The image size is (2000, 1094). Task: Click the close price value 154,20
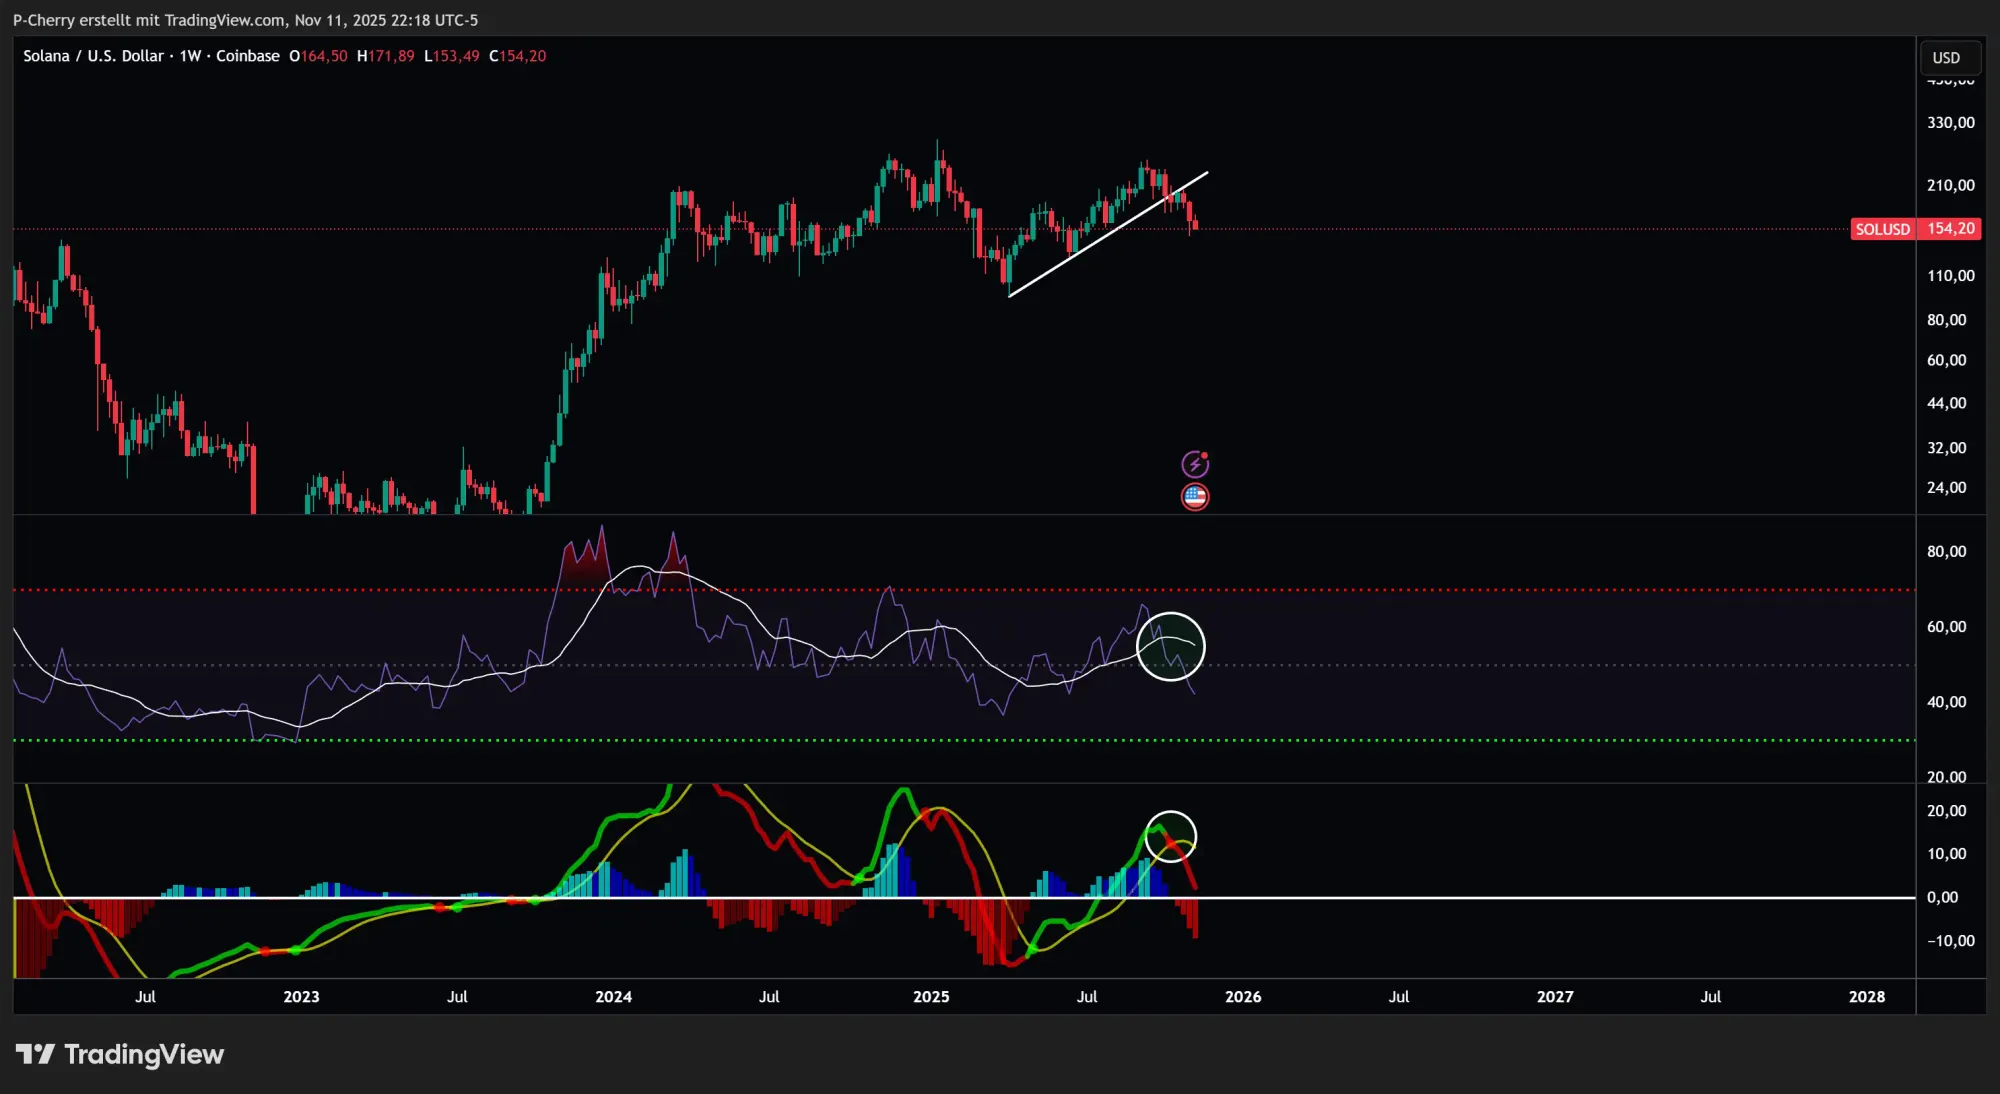[519, 56]
